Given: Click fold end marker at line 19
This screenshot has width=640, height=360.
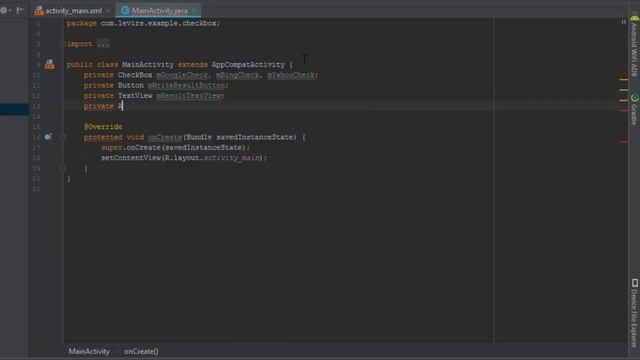Looking at the screenshot, I should pyautogui.click(x=62, y=168).
